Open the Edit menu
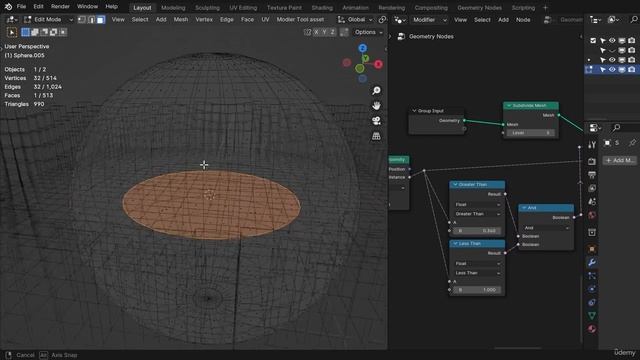The image size is (640, 360). pyautogui.click(x=38, y=7)
